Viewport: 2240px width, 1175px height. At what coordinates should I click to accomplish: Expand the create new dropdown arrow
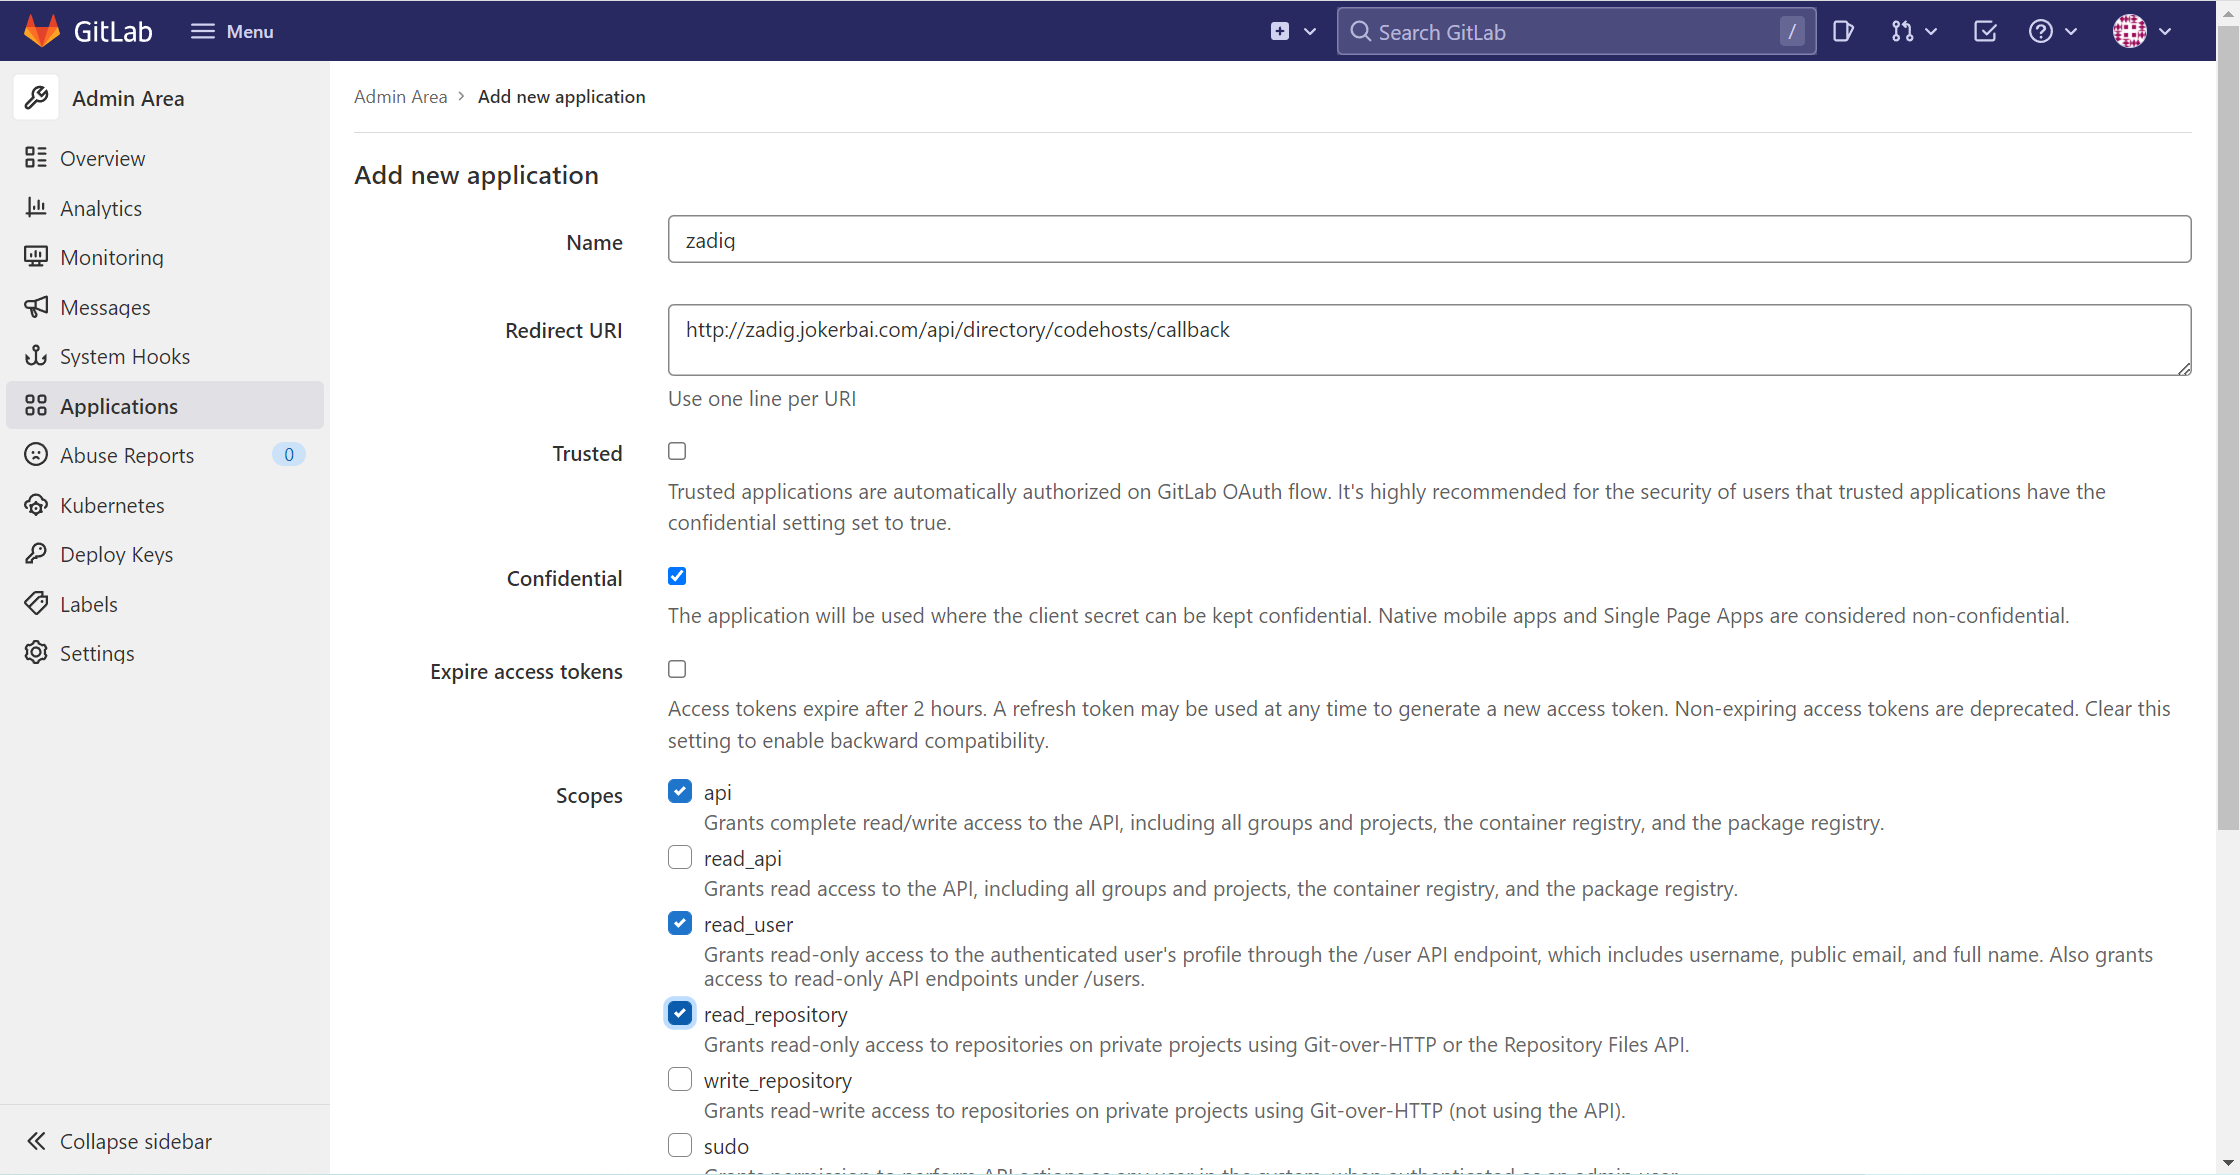pyautogui.click(x=1310, y=32)
